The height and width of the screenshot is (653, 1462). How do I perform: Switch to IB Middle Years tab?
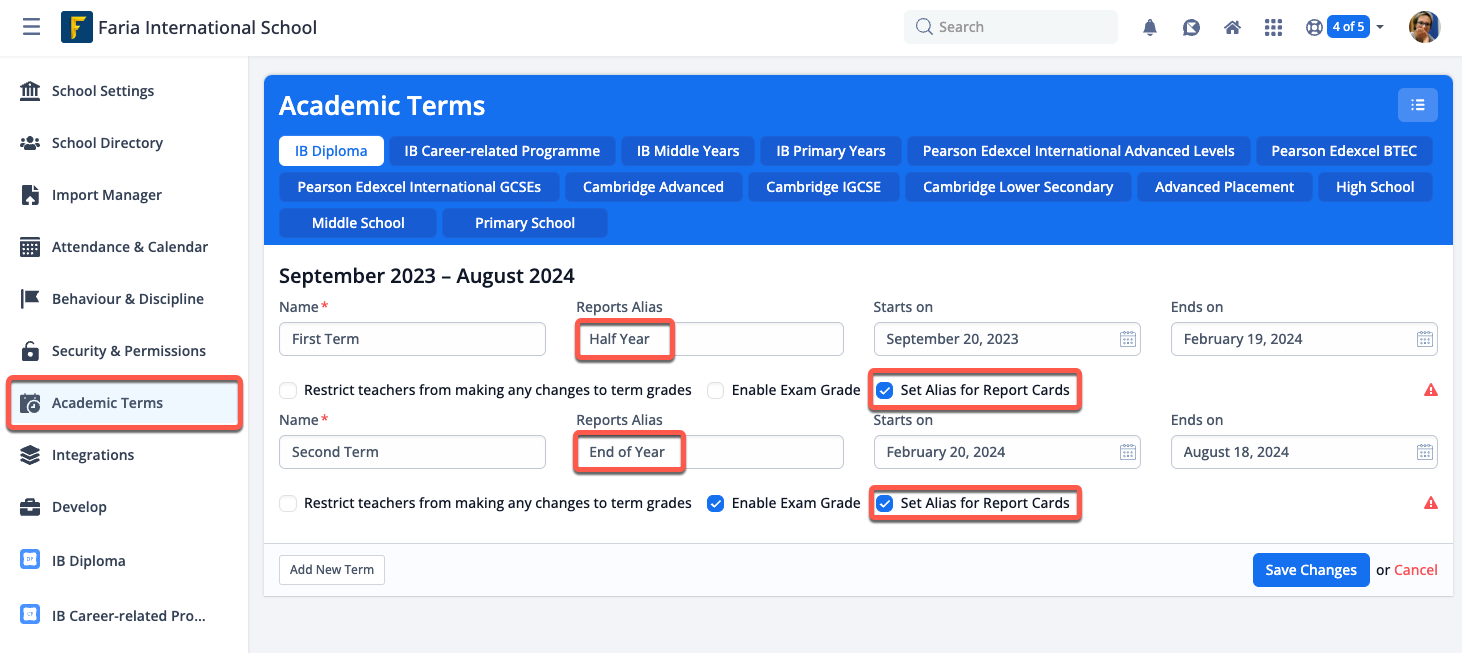click(688, 151)
